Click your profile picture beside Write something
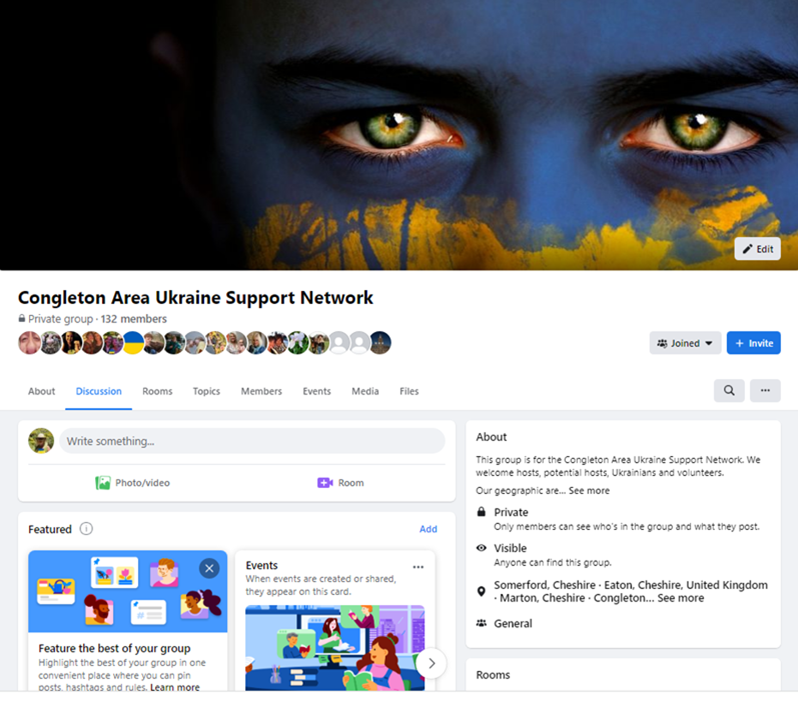Screen dimensions: 798x701 point(41,441)
